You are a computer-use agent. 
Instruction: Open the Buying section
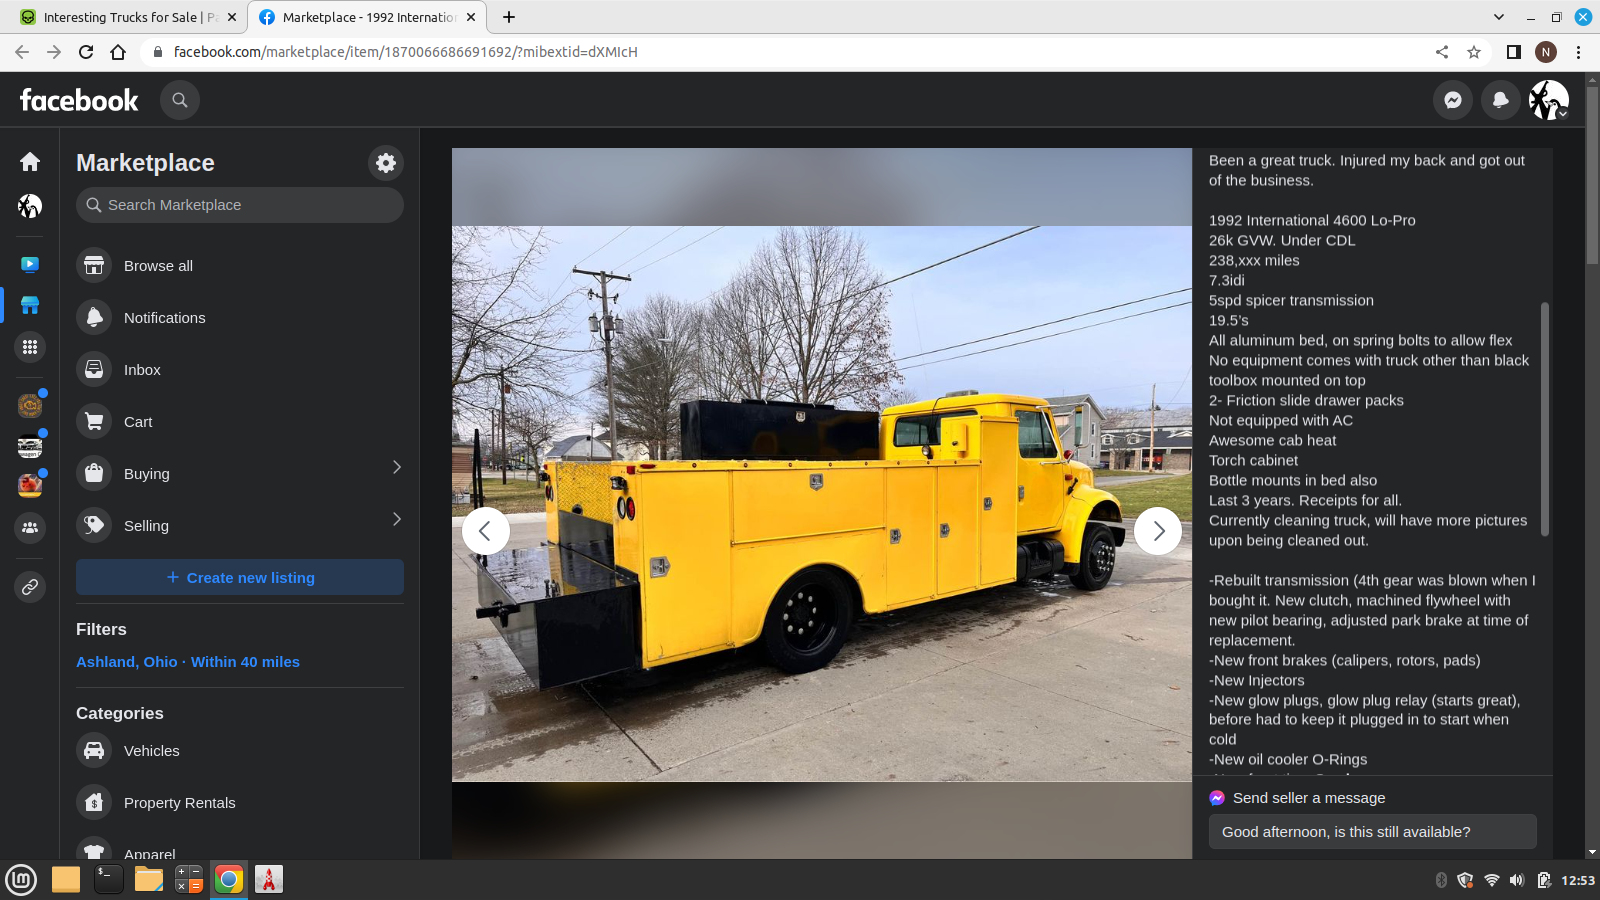point(240,473)
